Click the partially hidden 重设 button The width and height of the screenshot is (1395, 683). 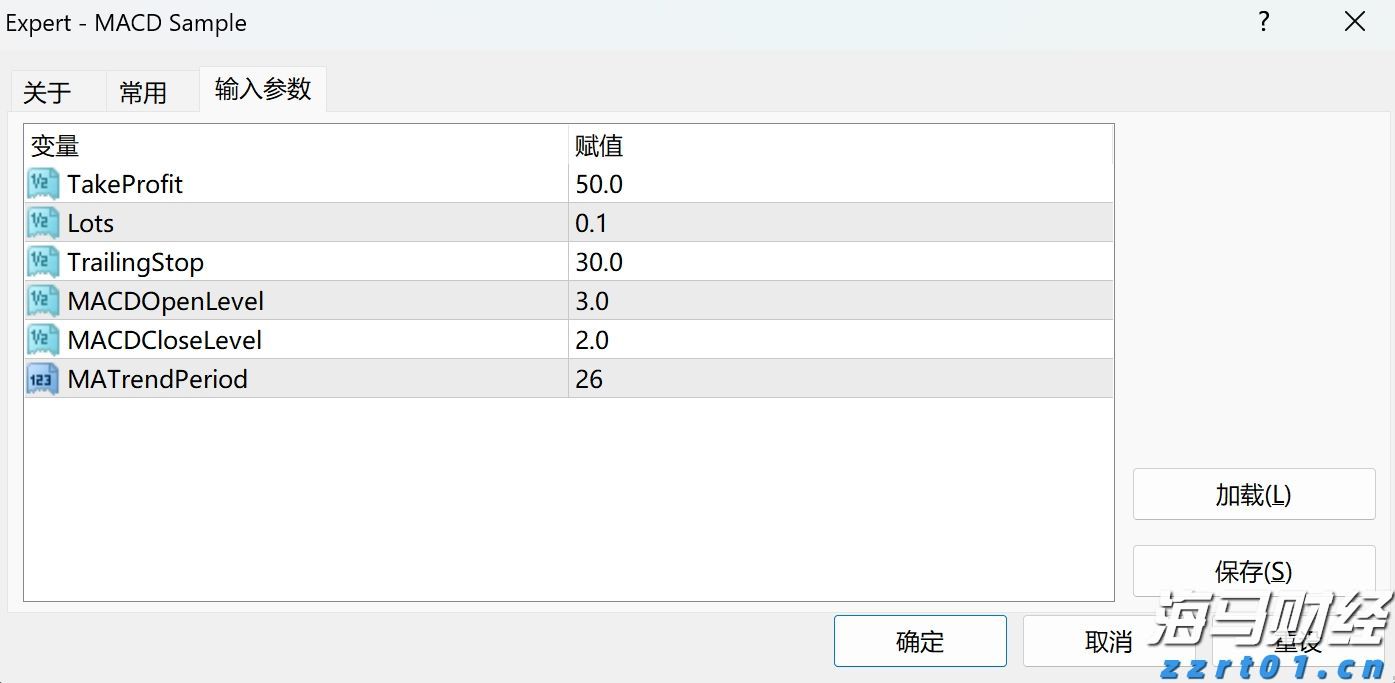click(1295, 641)
